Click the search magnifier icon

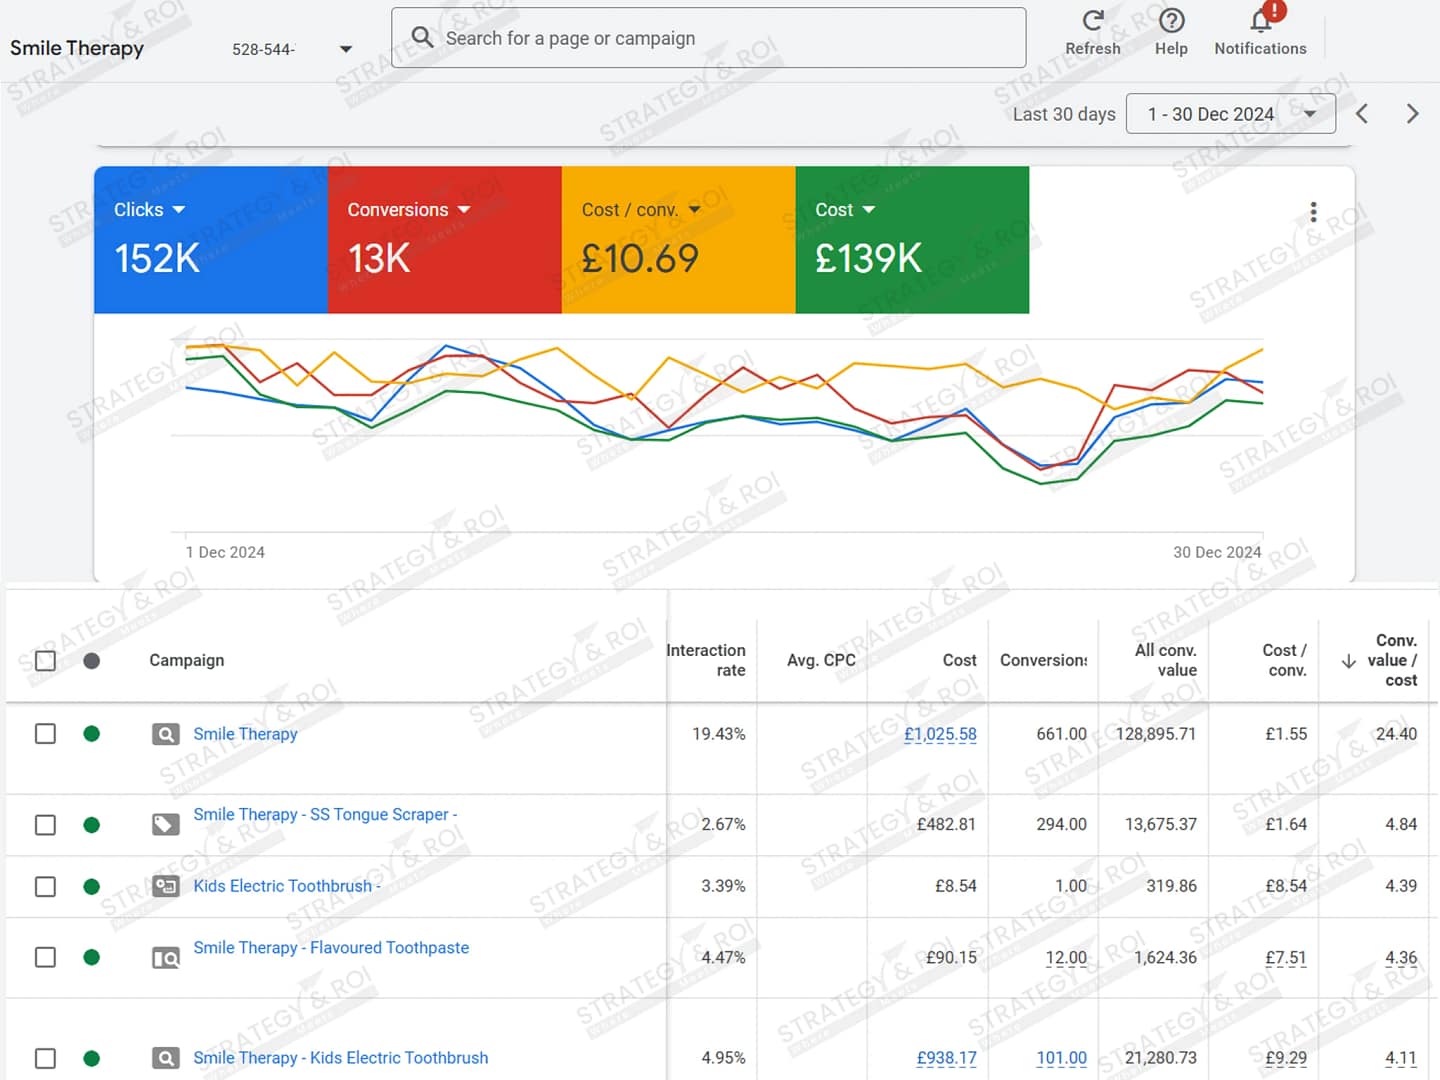[x=423, y=38]
